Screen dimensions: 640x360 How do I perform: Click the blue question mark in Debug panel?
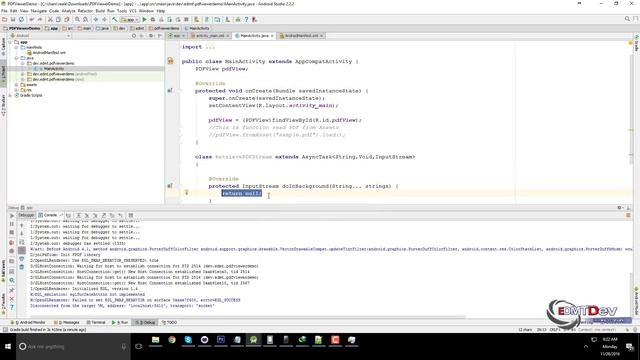[12, 307]
